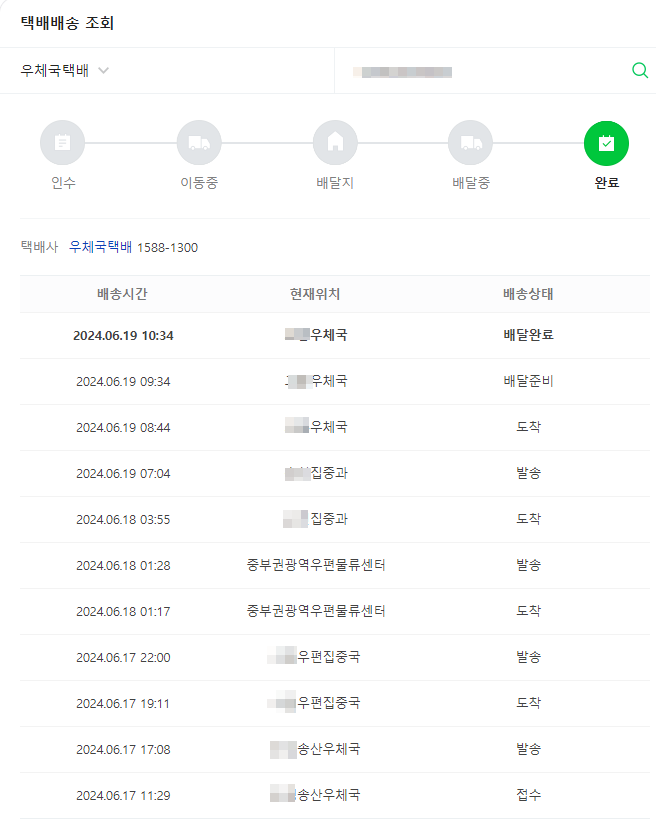
Task: Click the tracking number input field
Action: (x=450, y=71)
